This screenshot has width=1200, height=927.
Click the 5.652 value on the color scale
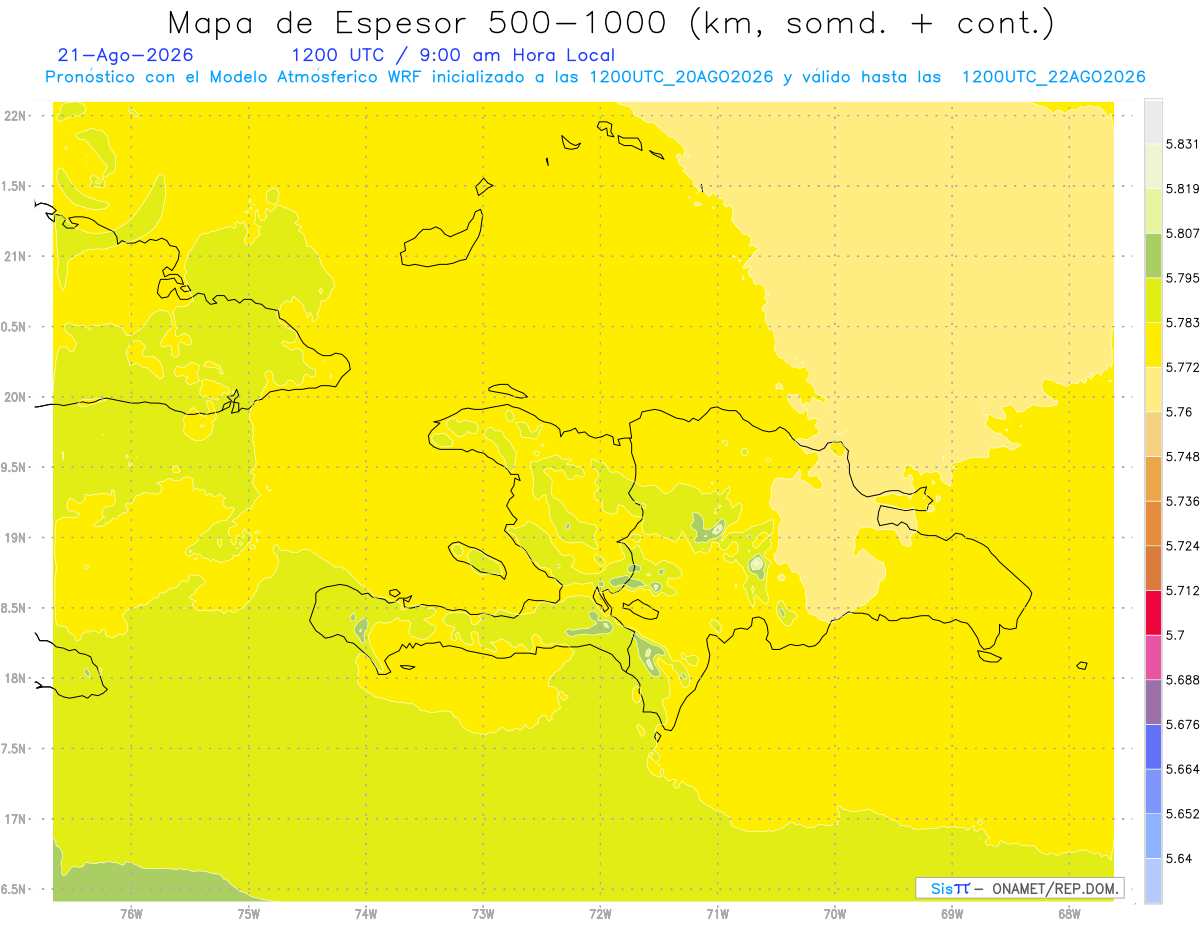tap(1182, 814)
